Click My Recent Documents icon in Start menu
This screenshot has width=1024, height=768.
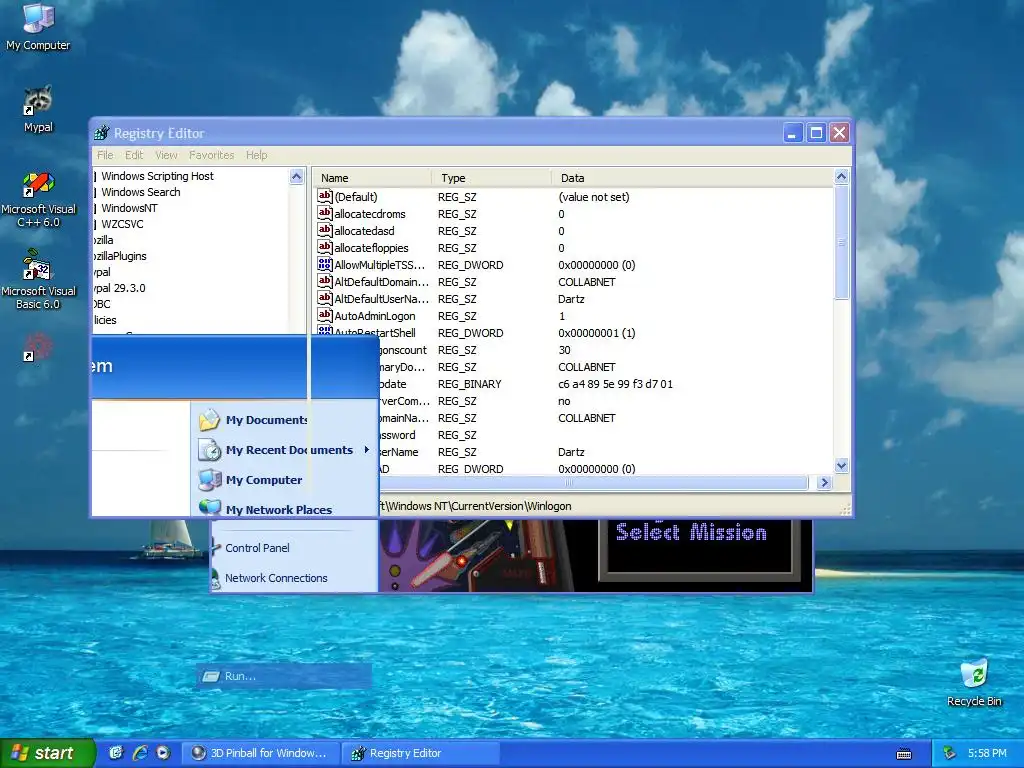pyautogui.click(x=210, y=449)
